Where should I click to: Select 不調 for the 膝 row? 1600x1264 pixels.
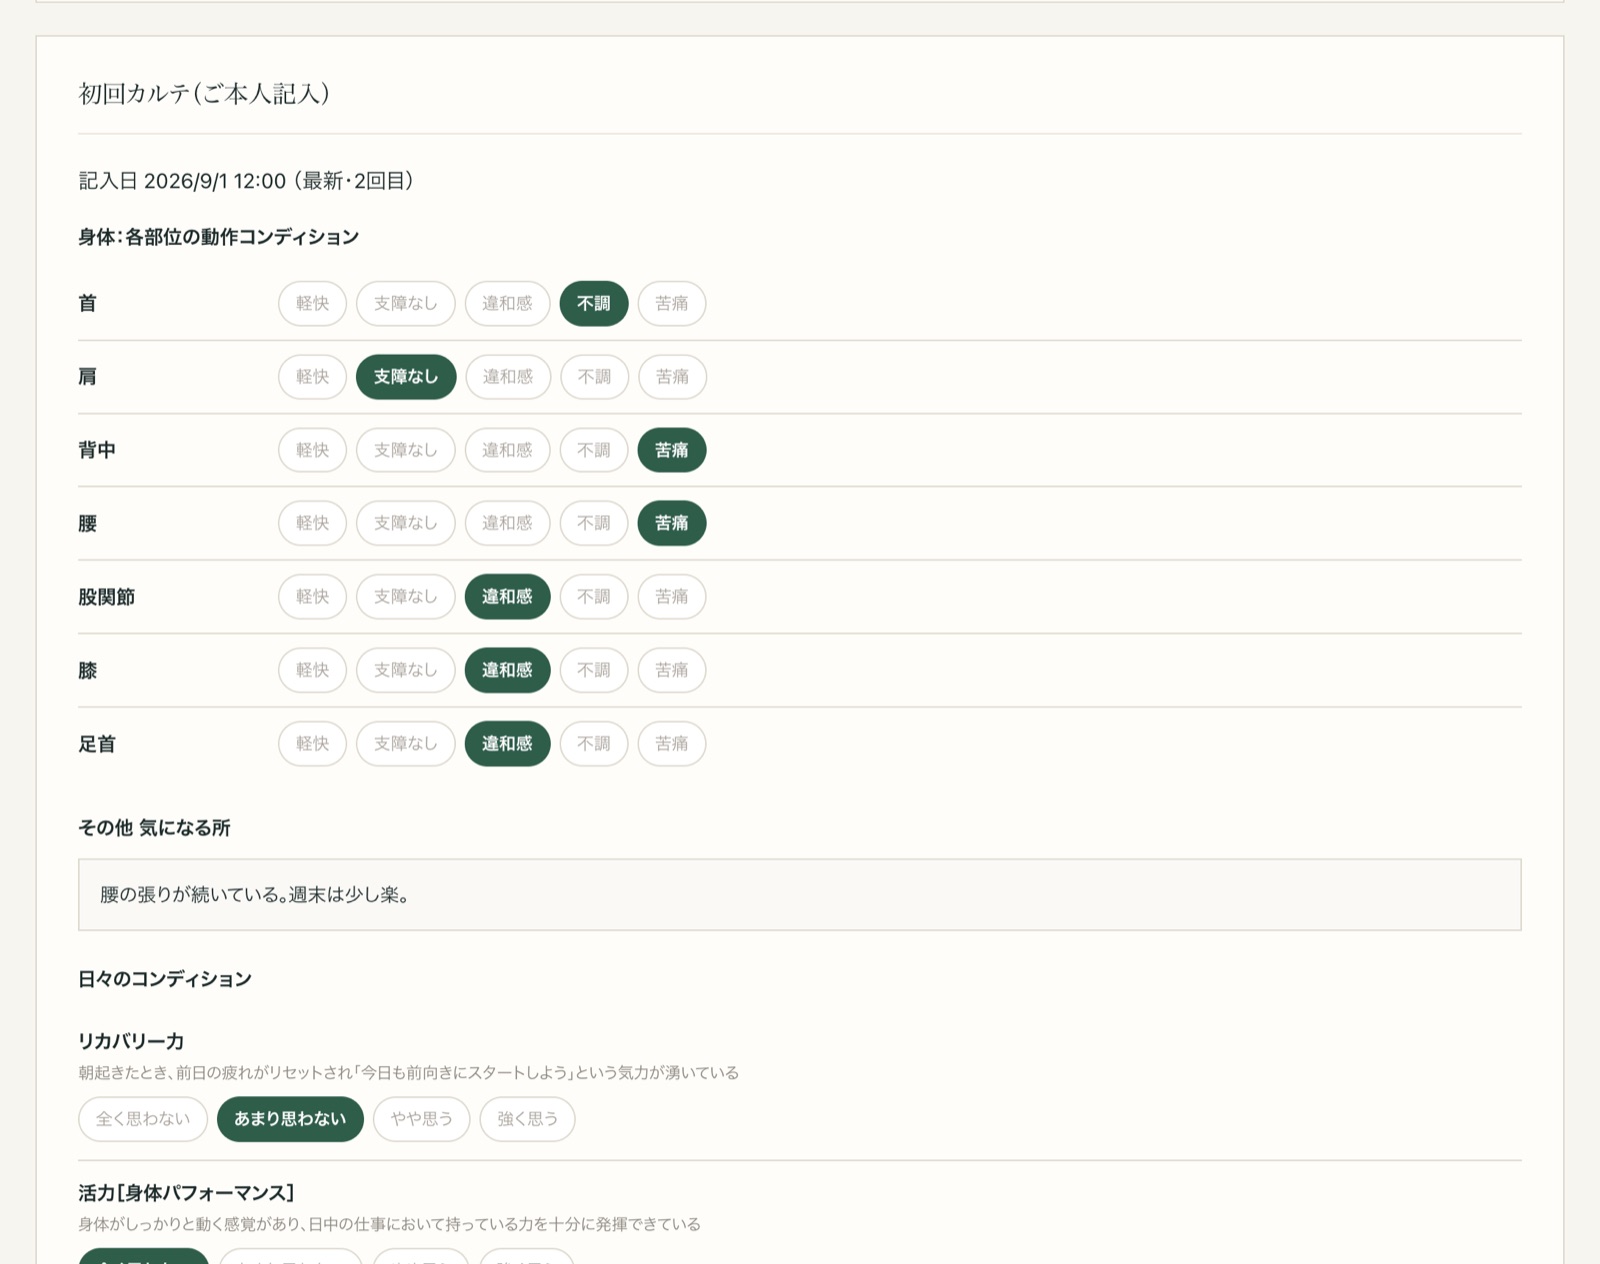(594, 670)
